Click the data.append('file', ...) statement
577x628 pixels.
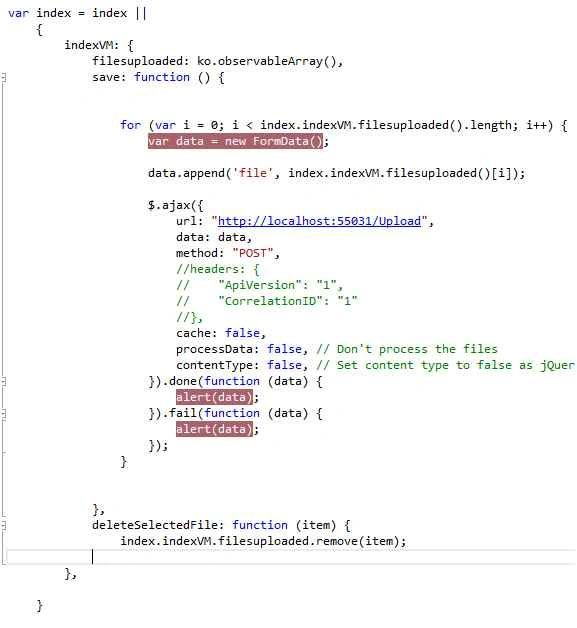coord(336,173)
